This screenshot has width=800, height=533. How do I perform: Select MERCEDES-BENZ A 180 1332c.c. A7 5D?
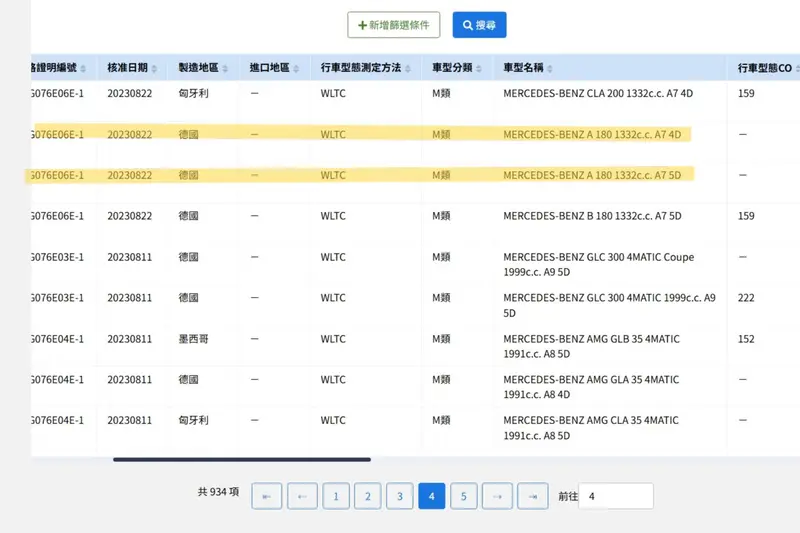(x=592, y=175)
